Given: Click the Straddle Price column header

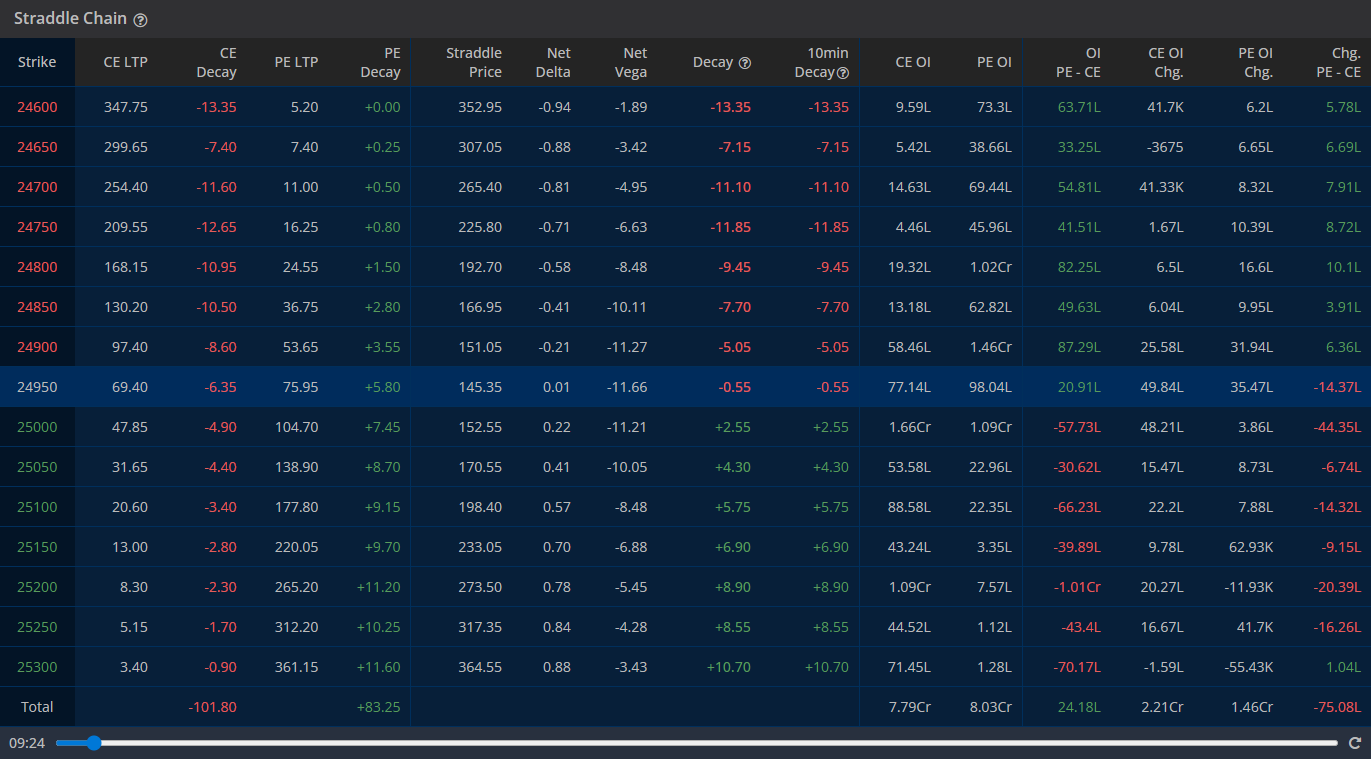Looking at the screenshot, I should pyautogui.click(x=474, y=62).
